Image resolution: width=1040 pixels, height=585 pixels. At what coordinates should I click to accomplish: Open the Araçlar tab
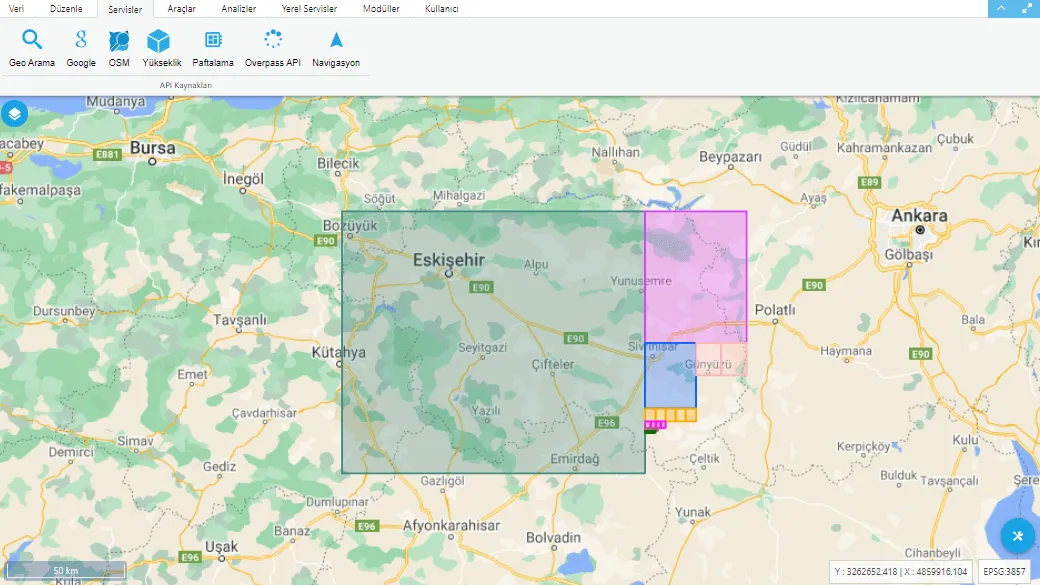pos(182,9)
